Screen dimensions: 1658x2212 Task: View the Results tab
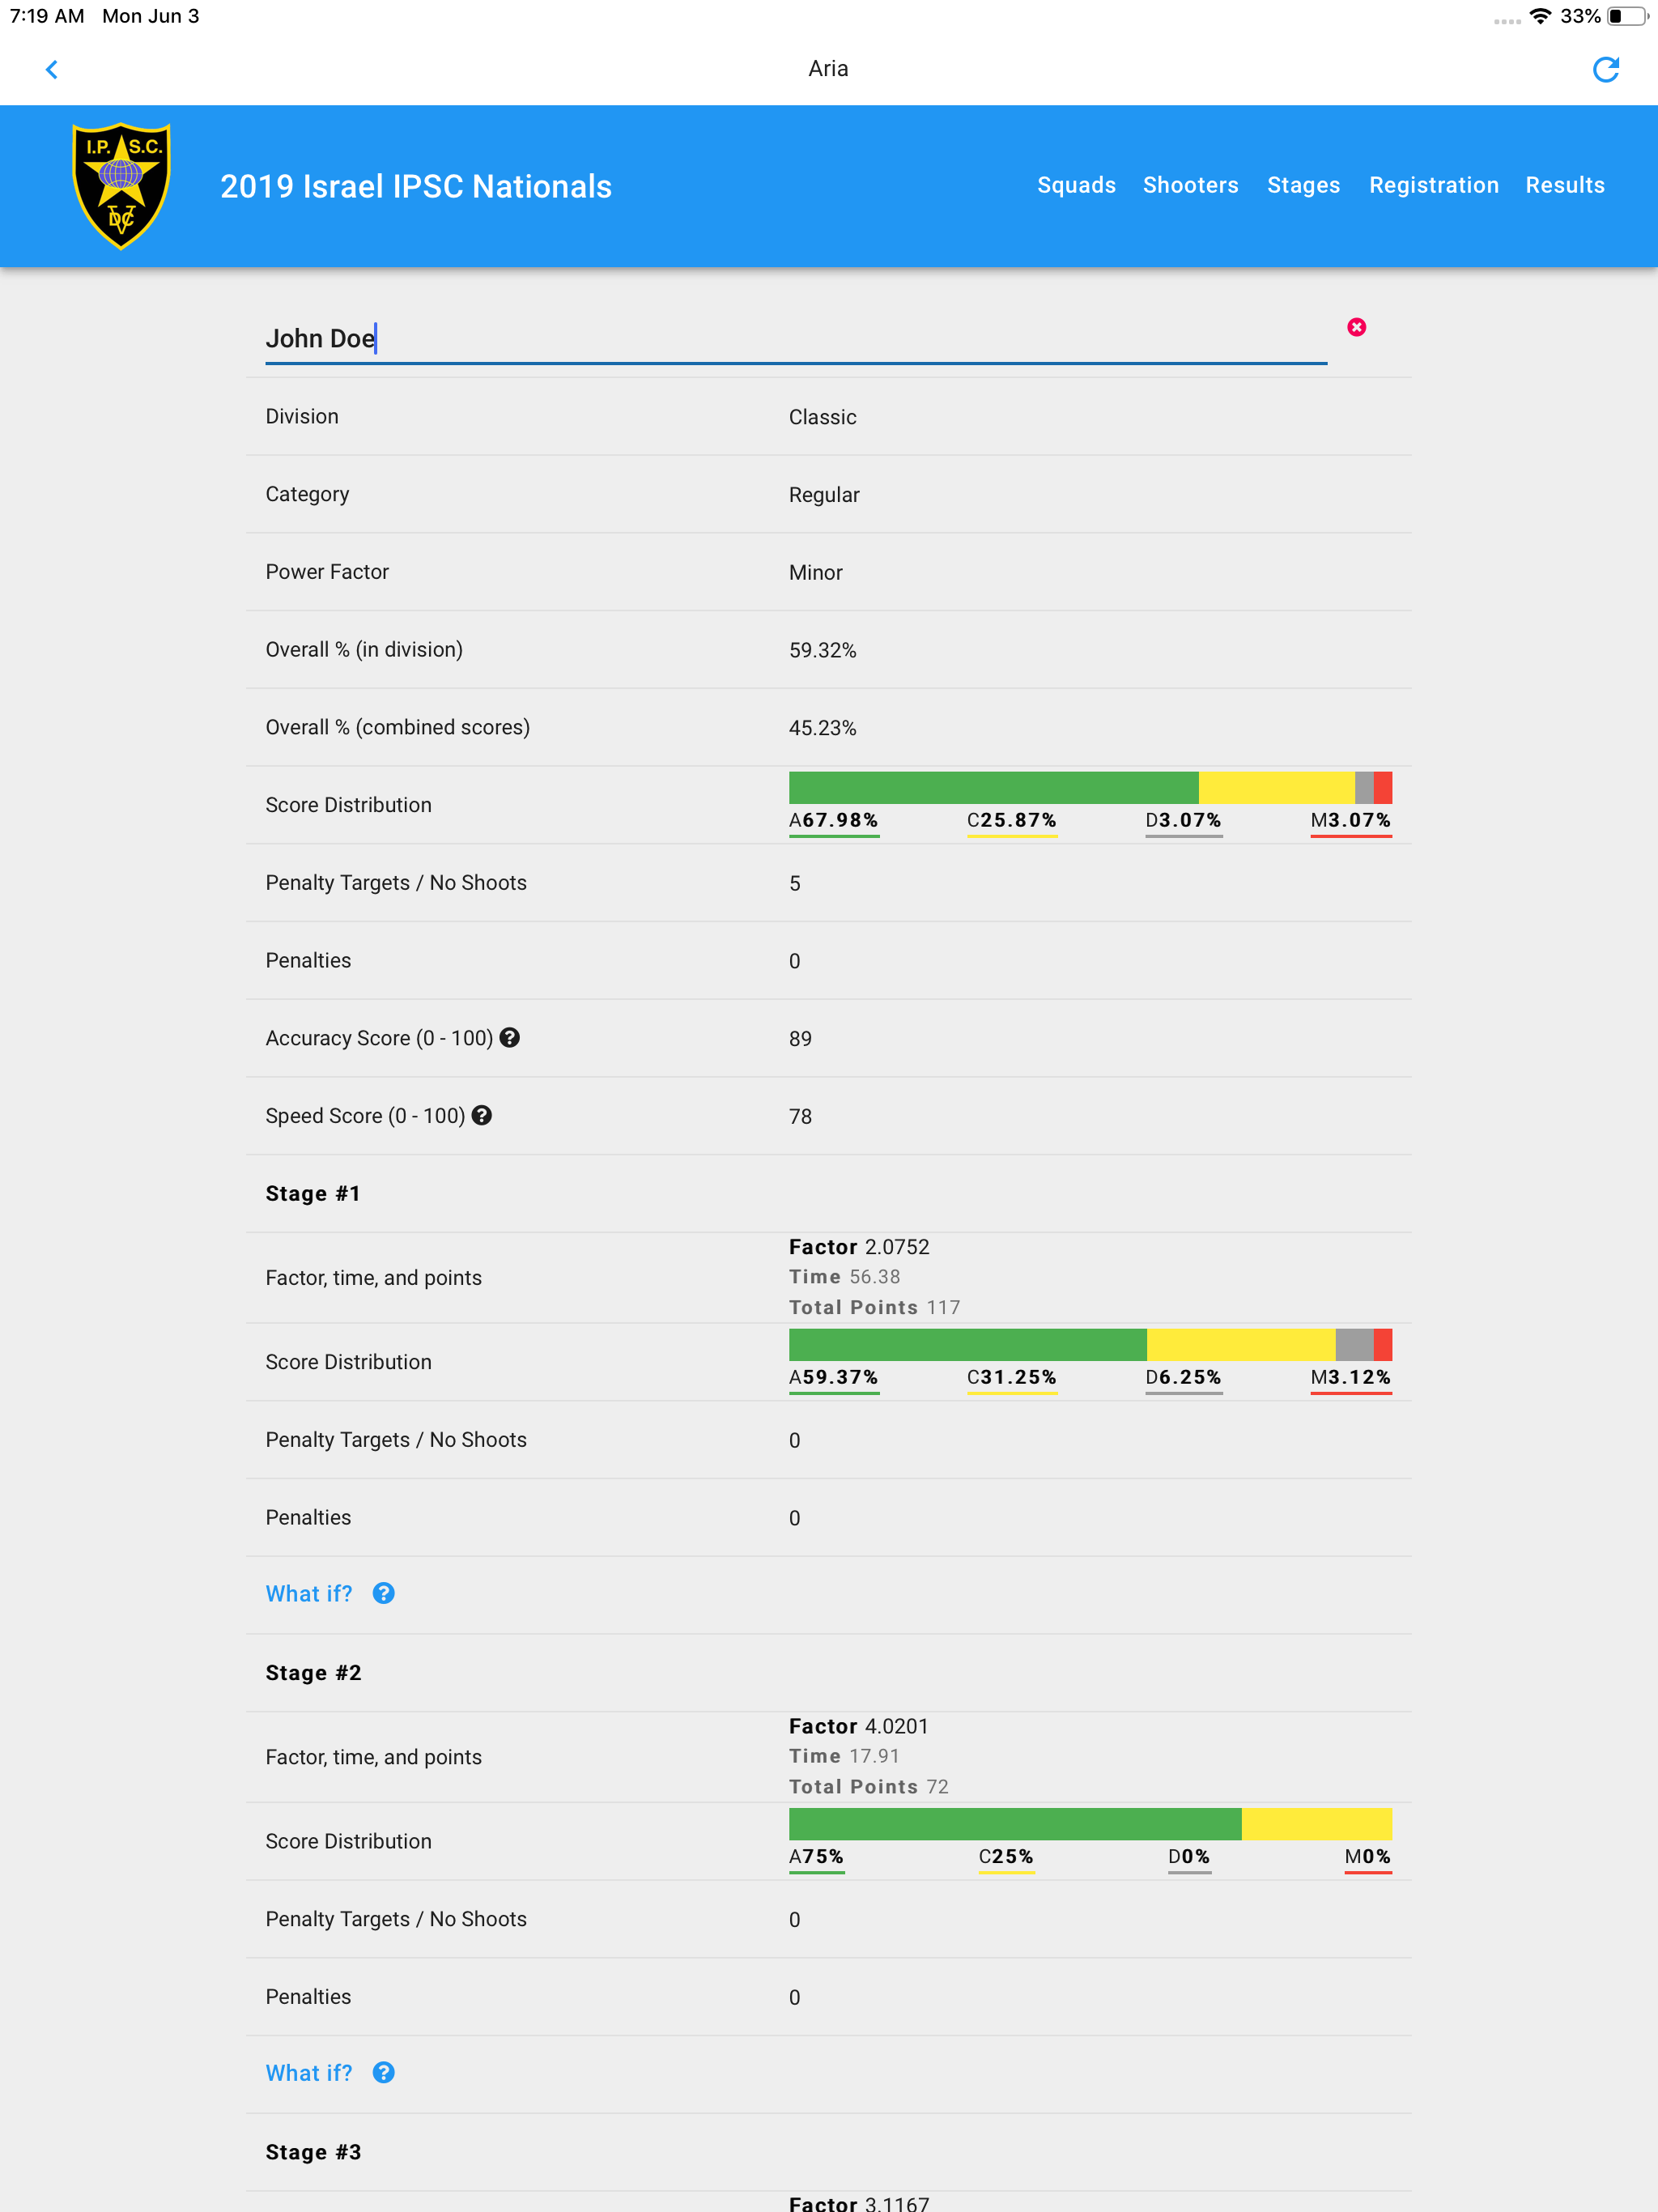click(1564, 186)
